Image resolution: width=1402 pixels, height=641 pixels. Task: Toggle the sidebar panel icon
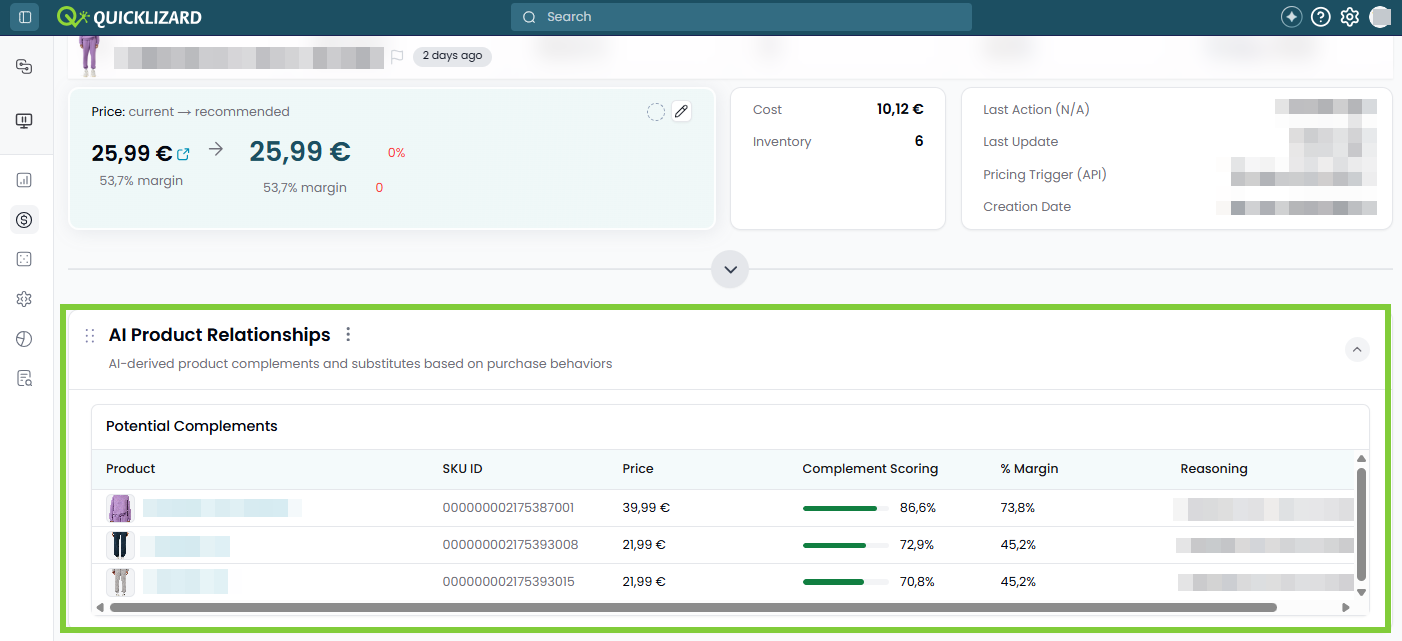click(25, 17)
